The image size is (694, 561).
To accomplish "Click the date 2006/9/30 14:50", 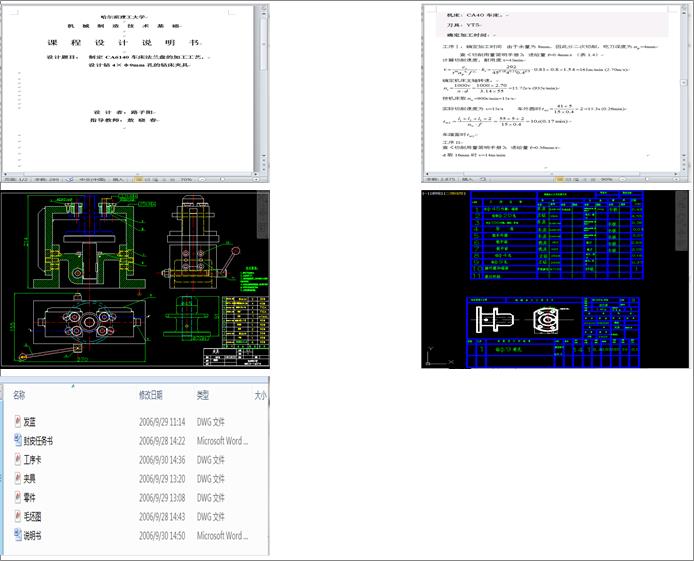I will tap(162, 536).
